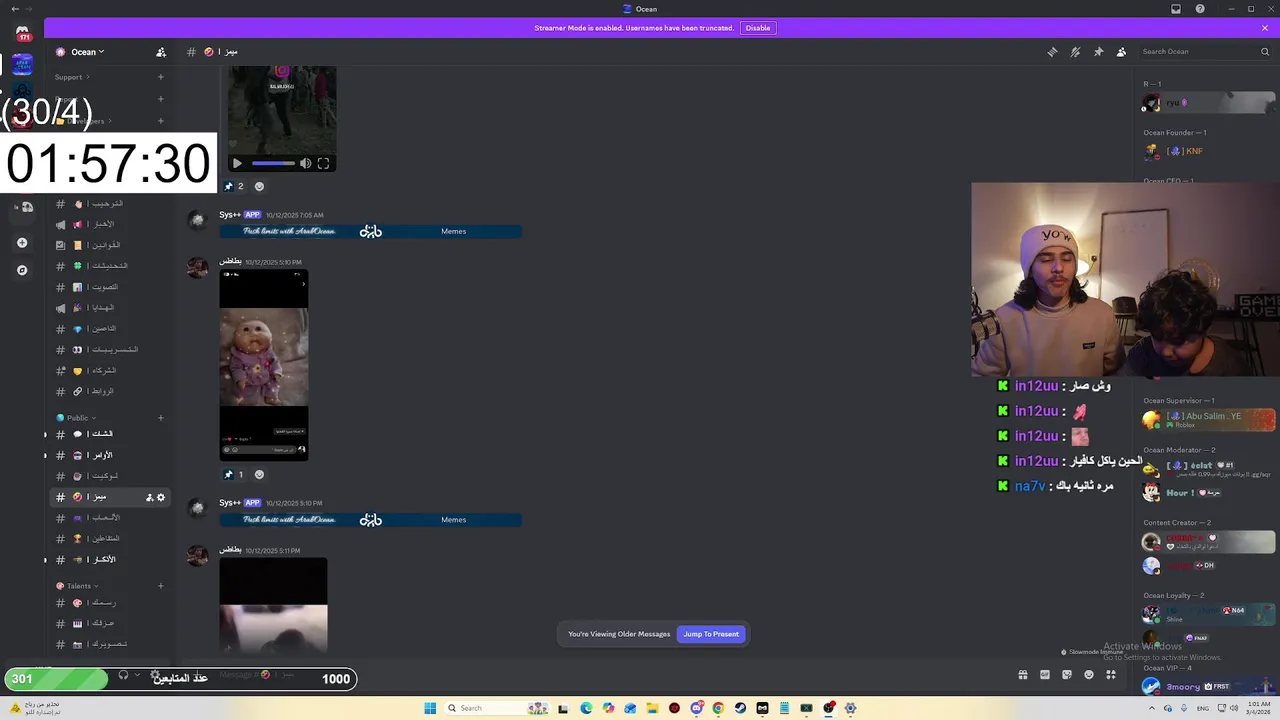1280x720 pixels.
Task: Open emoji picker in message bar
Action: 1089,675
